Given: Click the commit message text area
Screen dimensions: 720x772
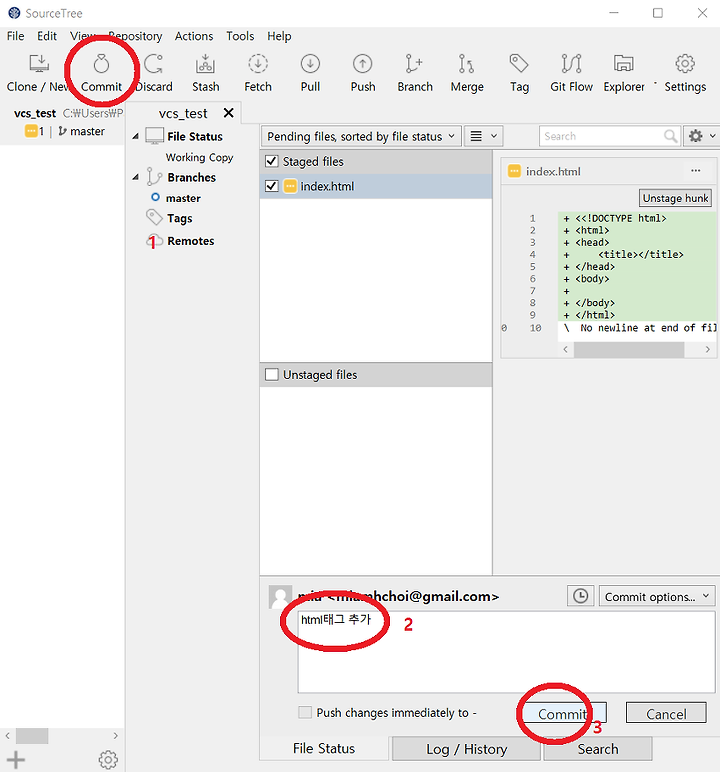Looking at the screenshot, I should point(506,652).
